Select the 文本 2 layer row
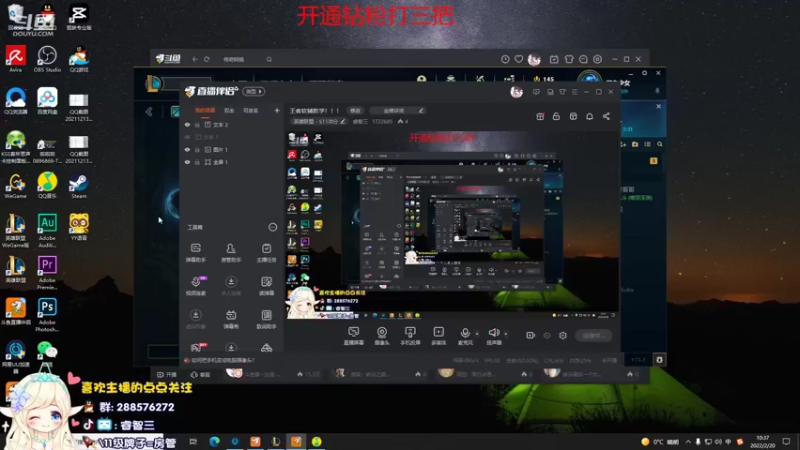The height and width of the screenshot is (450, 800). point(233,124)
